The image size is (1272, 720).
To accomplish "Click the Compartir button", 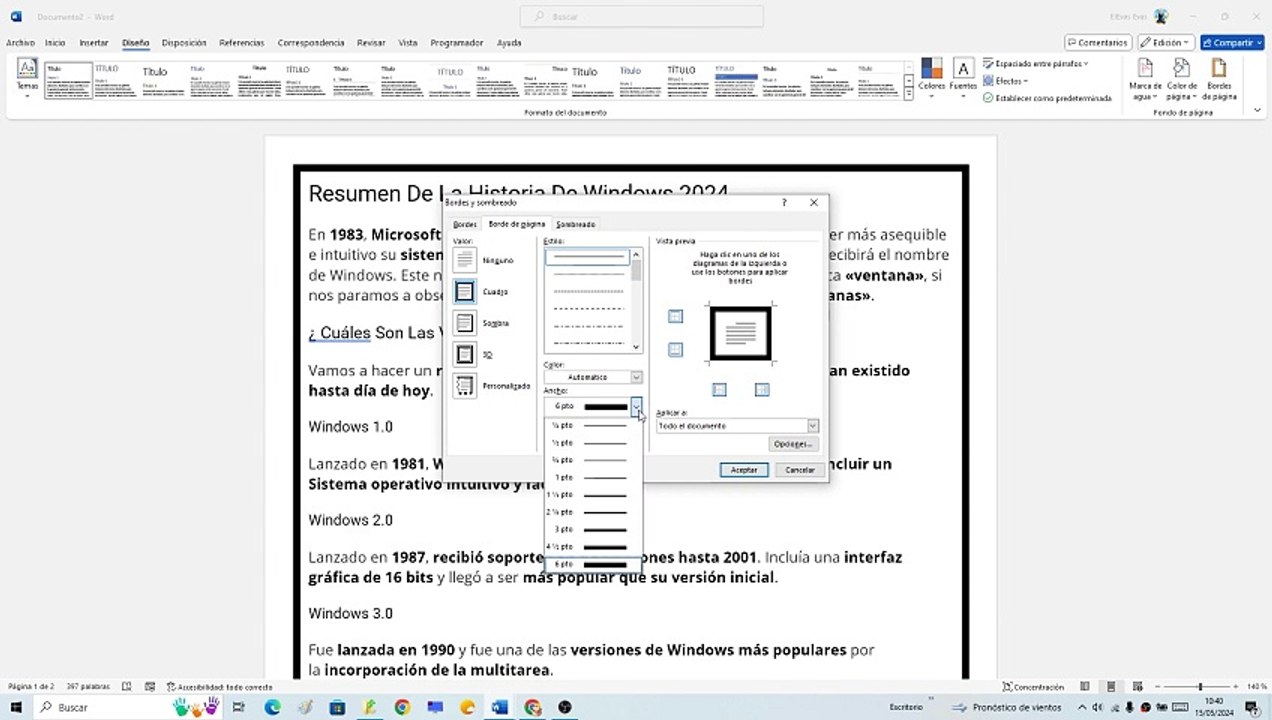I will [x=1232, y=43].
